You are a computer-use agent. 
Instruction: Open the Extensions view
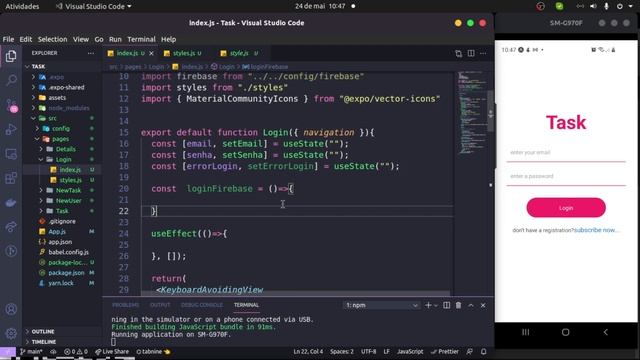(11, 178)
